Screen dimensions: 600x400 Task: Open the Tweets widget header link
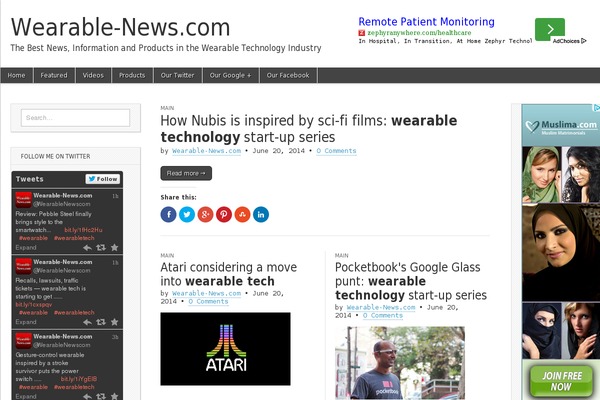(29, 179)
